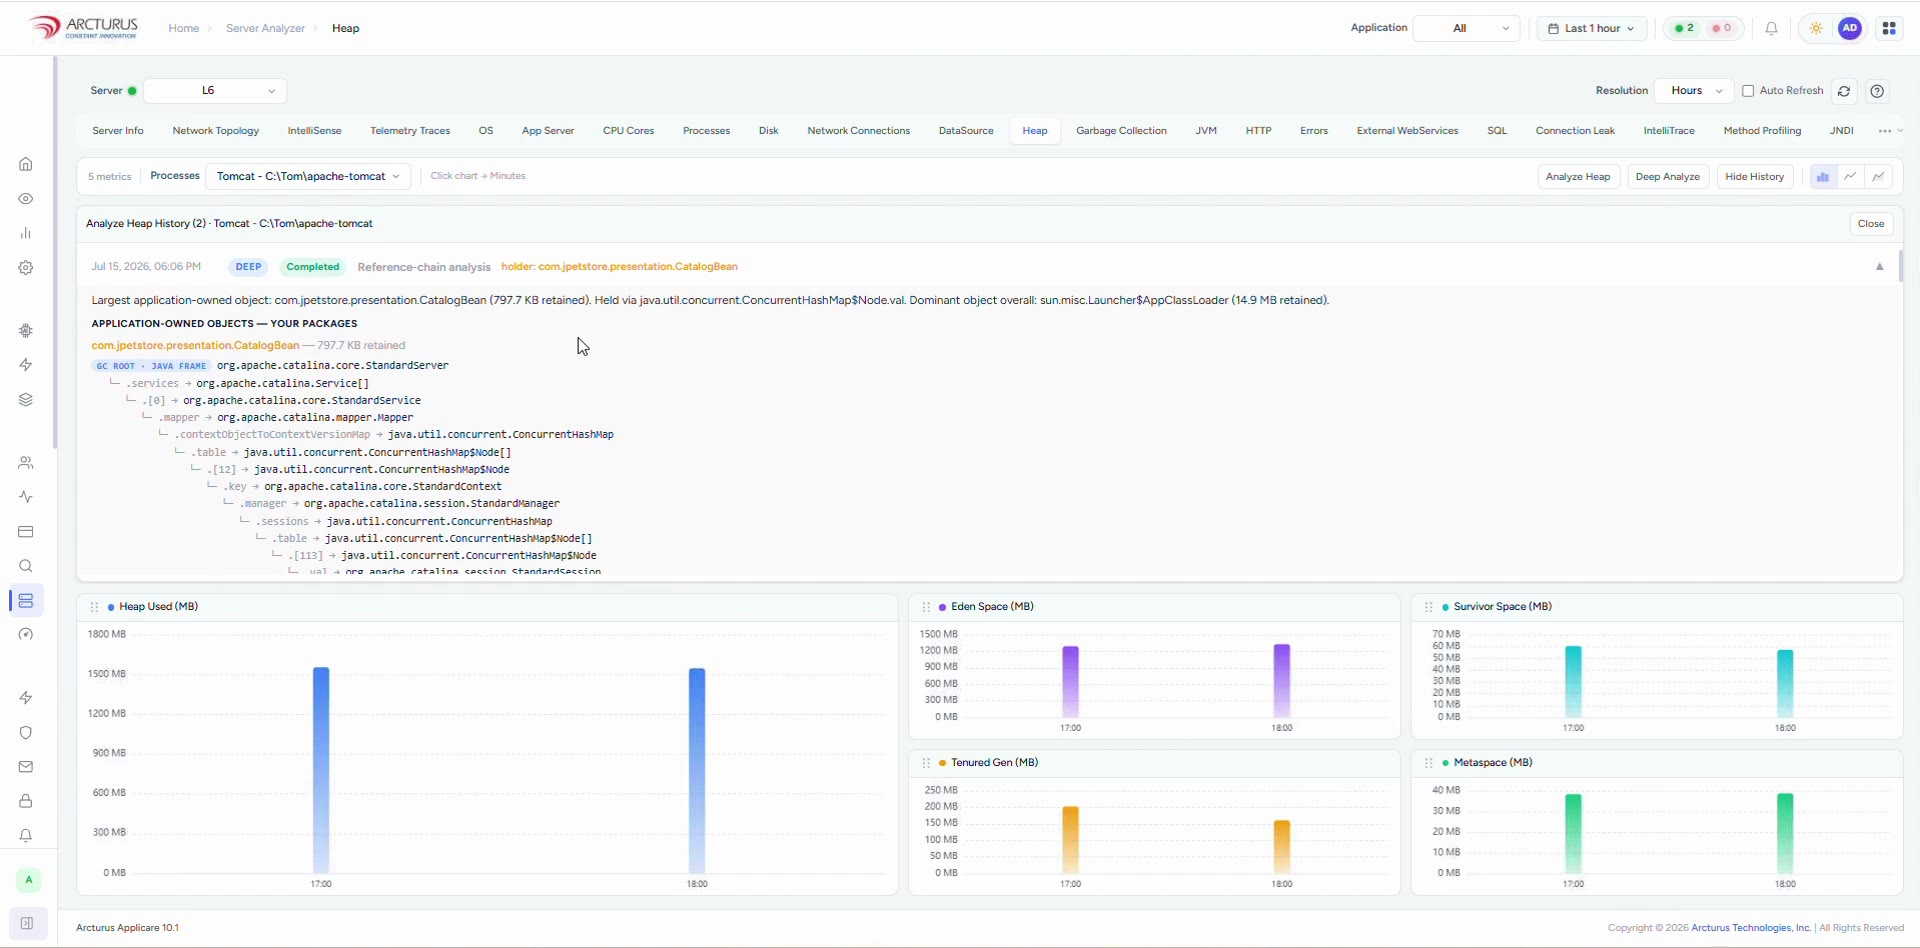Click the Arcturus logo
This screenshot has height=948, width=1920.
click(84, 27)
